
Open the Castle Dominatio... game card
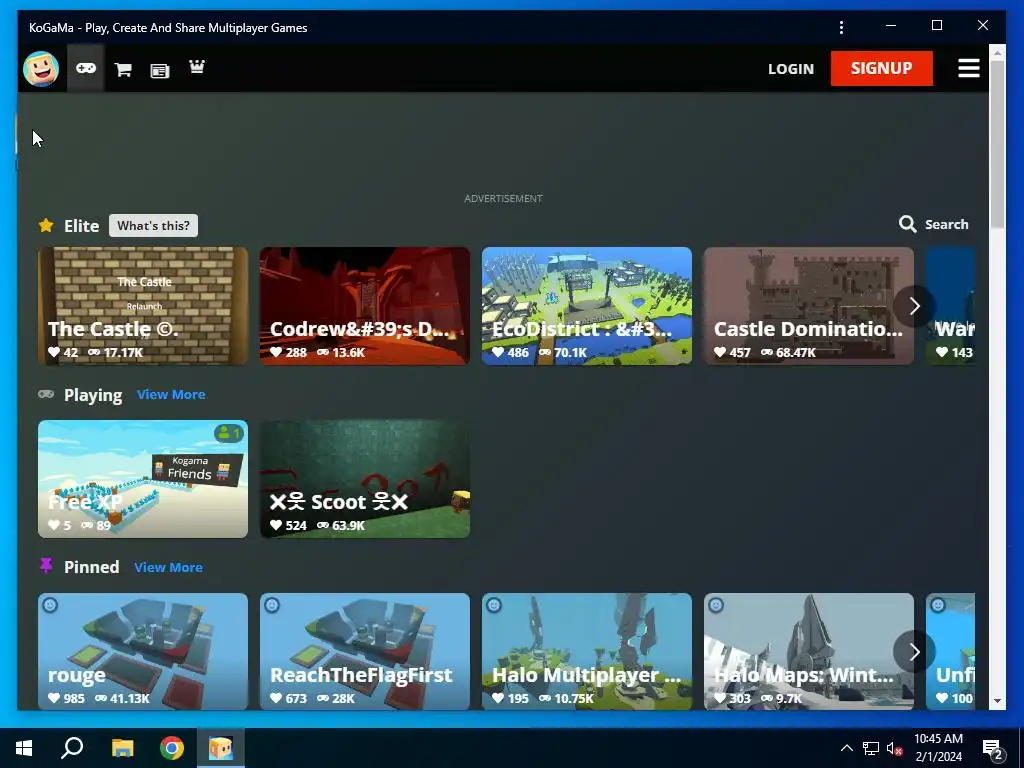coord(809,306)
